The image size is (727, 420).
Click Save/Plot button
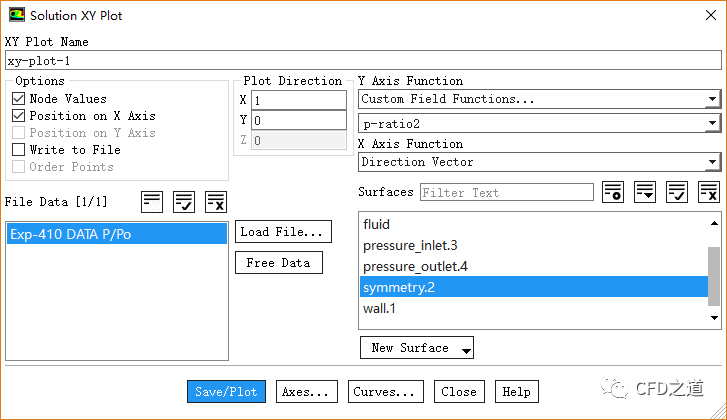(226, 392)
